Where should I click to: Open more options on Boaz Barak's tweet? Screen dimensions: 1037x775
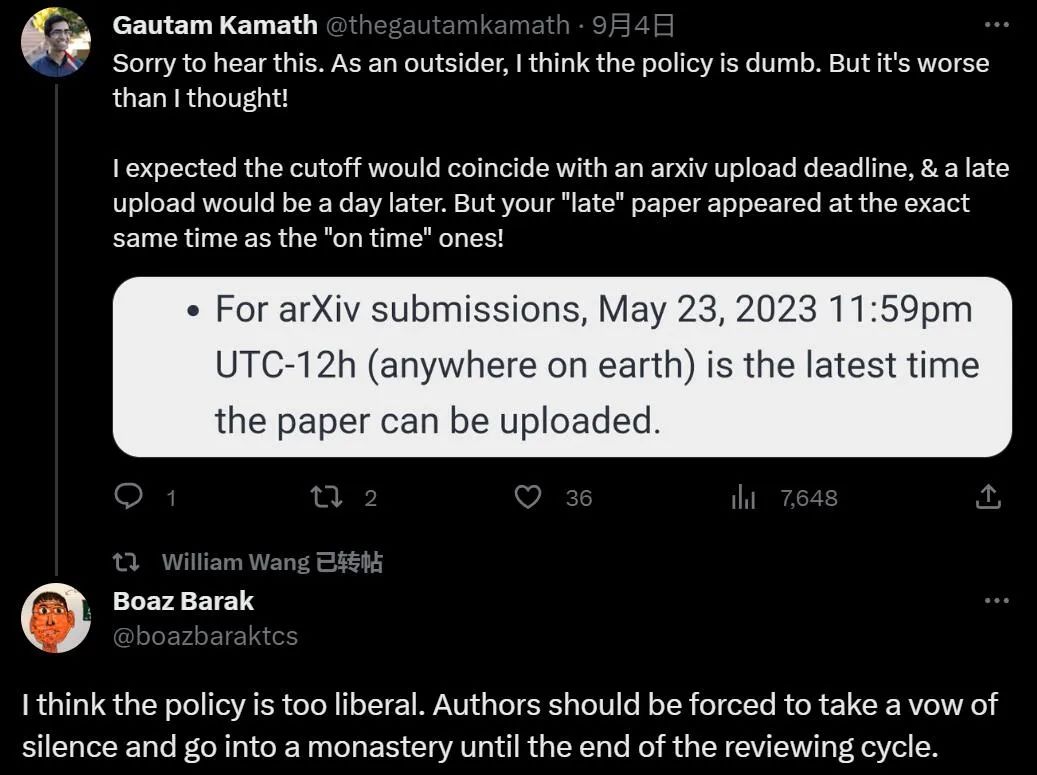(996, 598)
